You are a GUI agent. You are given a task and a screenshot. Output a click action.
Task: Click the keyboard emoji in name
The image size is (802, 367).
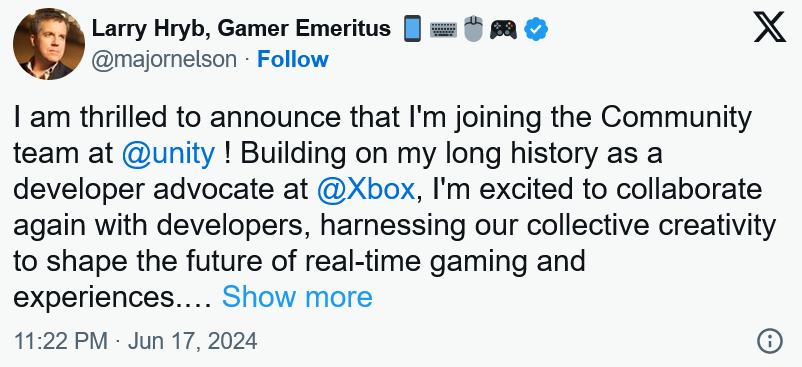click(x=443, y=30)
